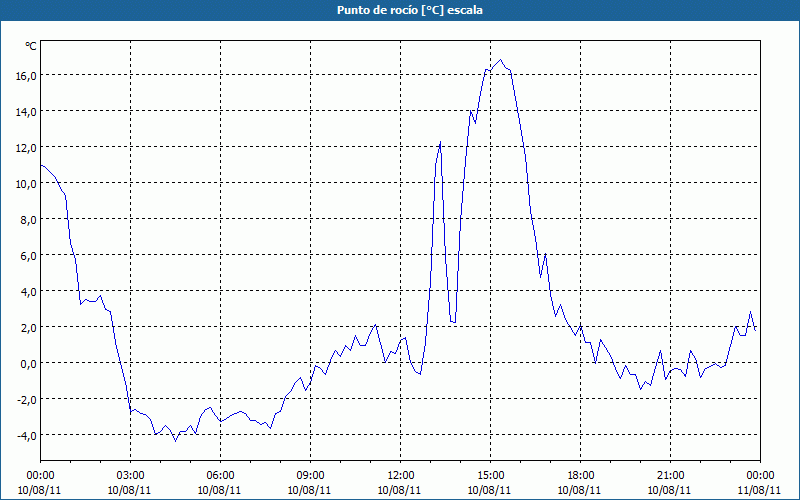Pick the 18:00 time label
800x500 pixels.
click(x=580, y=475)
